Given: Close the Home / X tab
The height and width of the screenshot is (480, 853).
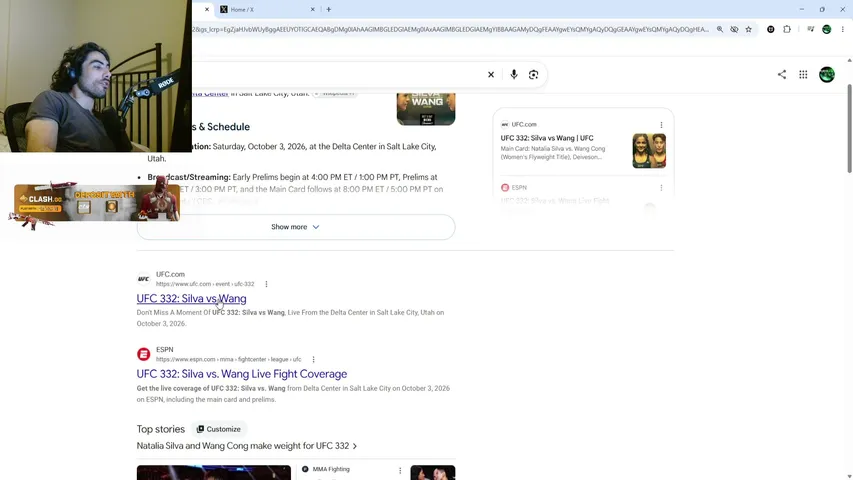Looking at the screenshot, I should [313, 9].
